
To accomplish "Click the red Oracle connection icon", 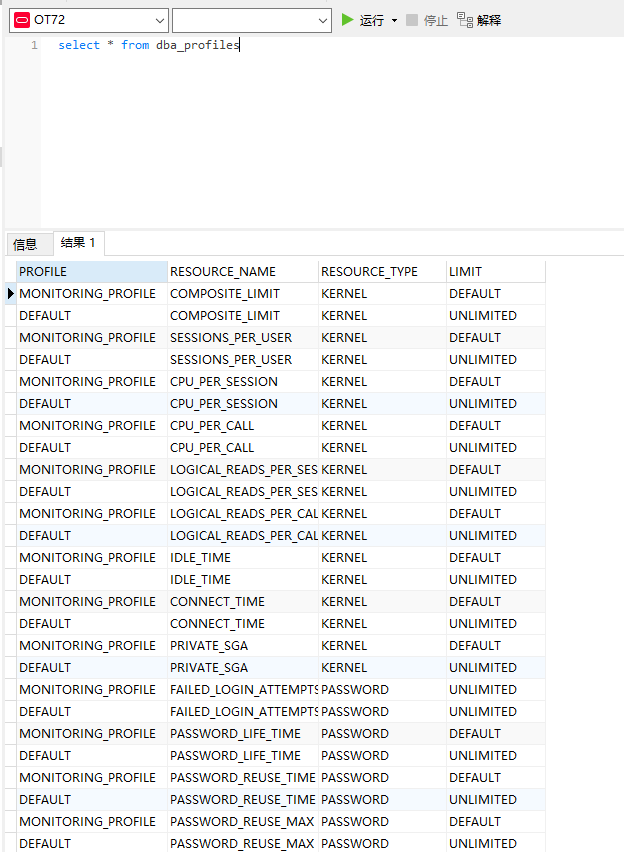I will [x=22, y=21].
